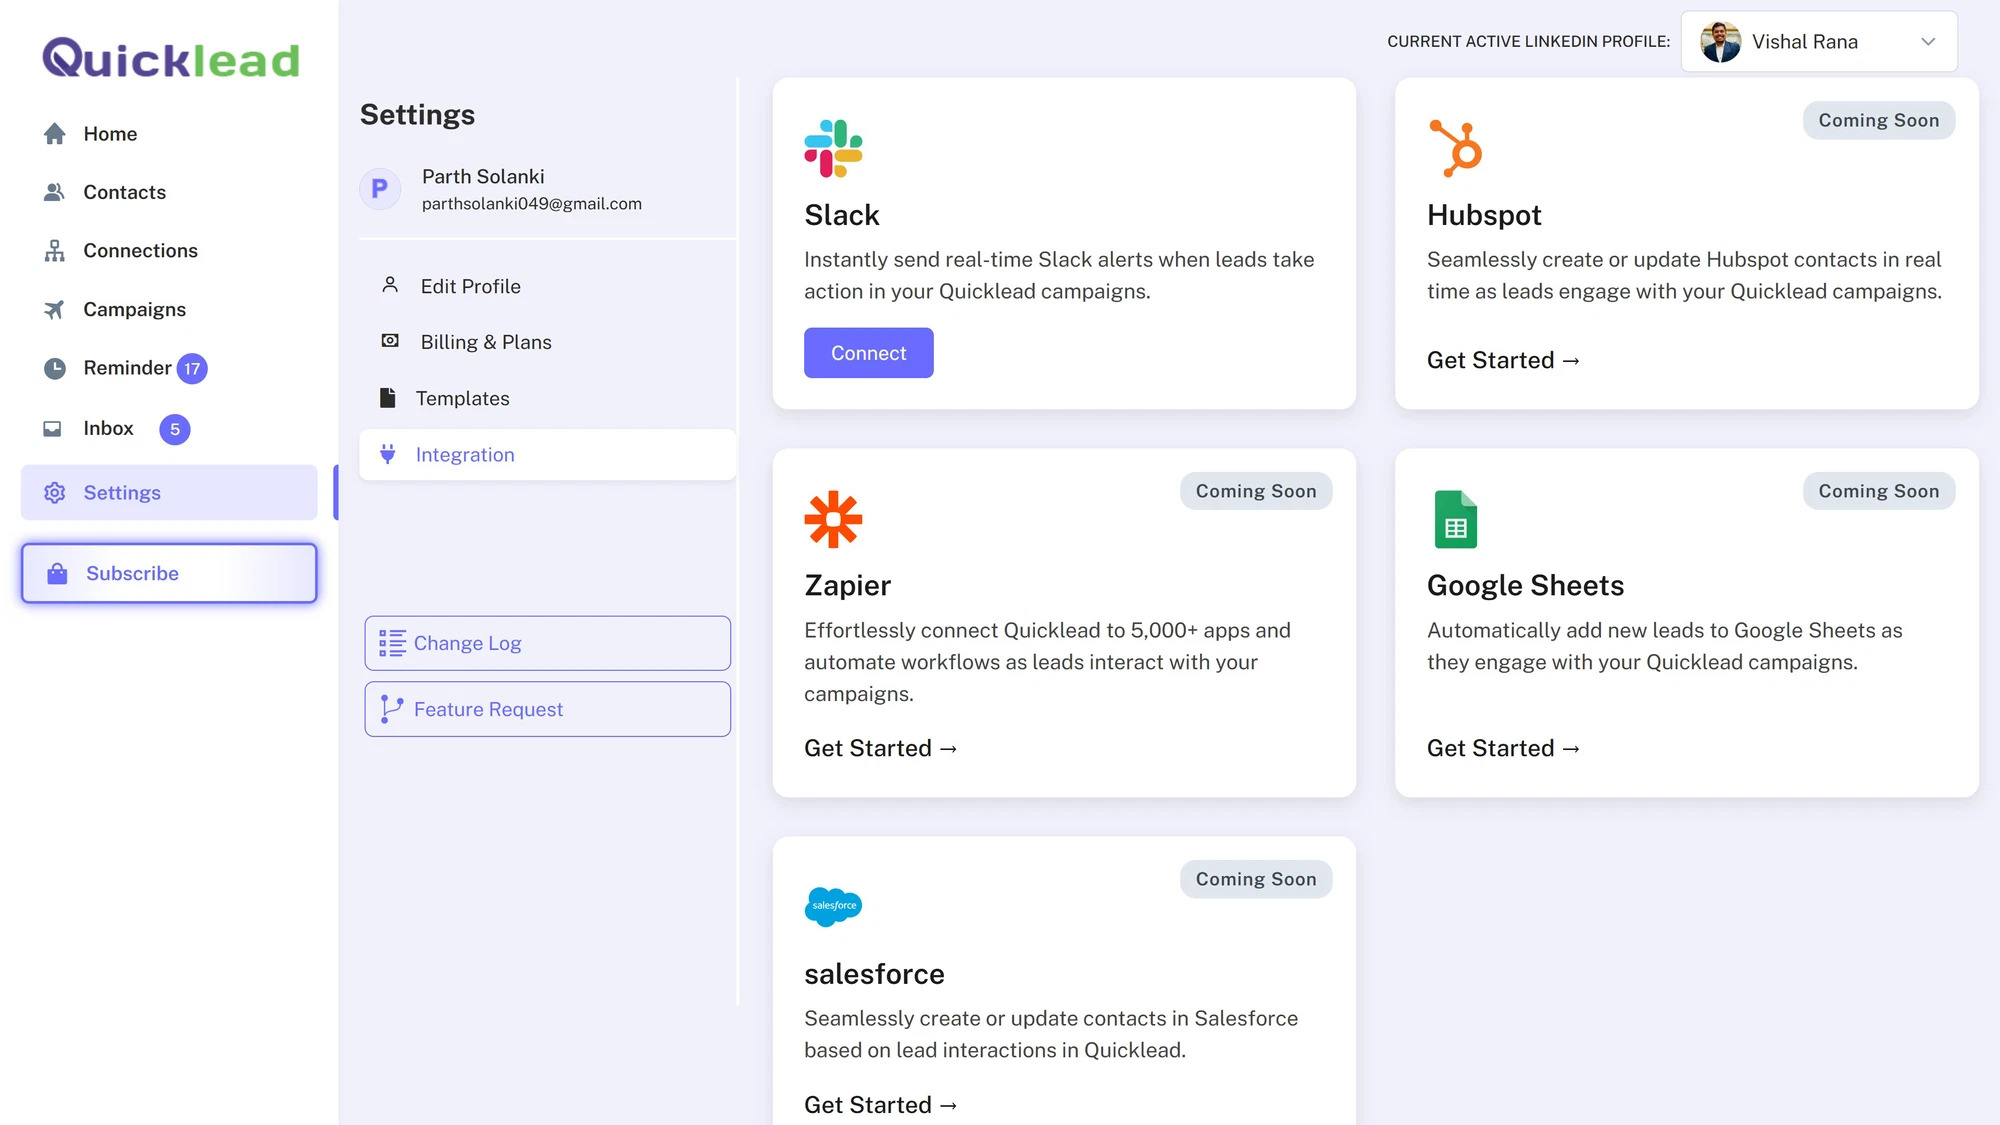Click Get Started under Zapier
This screenshot has height=1125, width=2000.
[880, 748]
